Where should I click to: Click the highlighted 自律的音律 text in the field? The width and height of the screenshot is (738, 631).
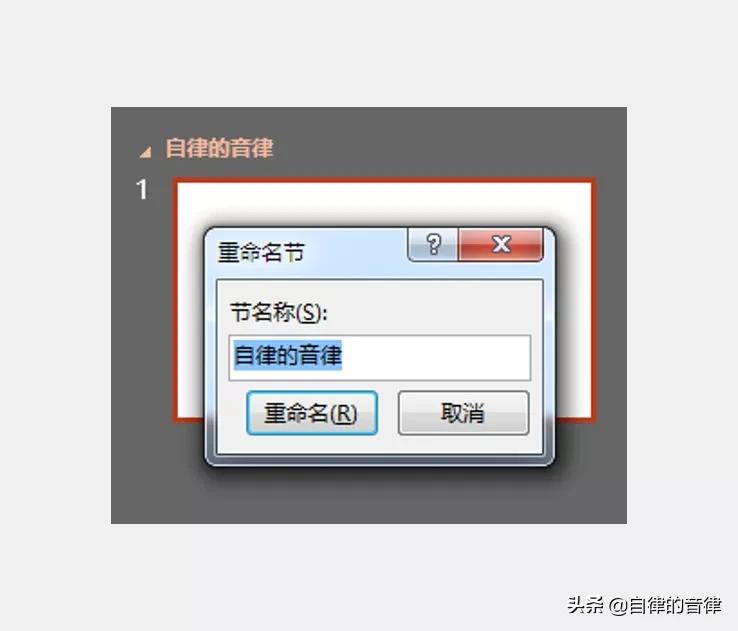(288, 355)
